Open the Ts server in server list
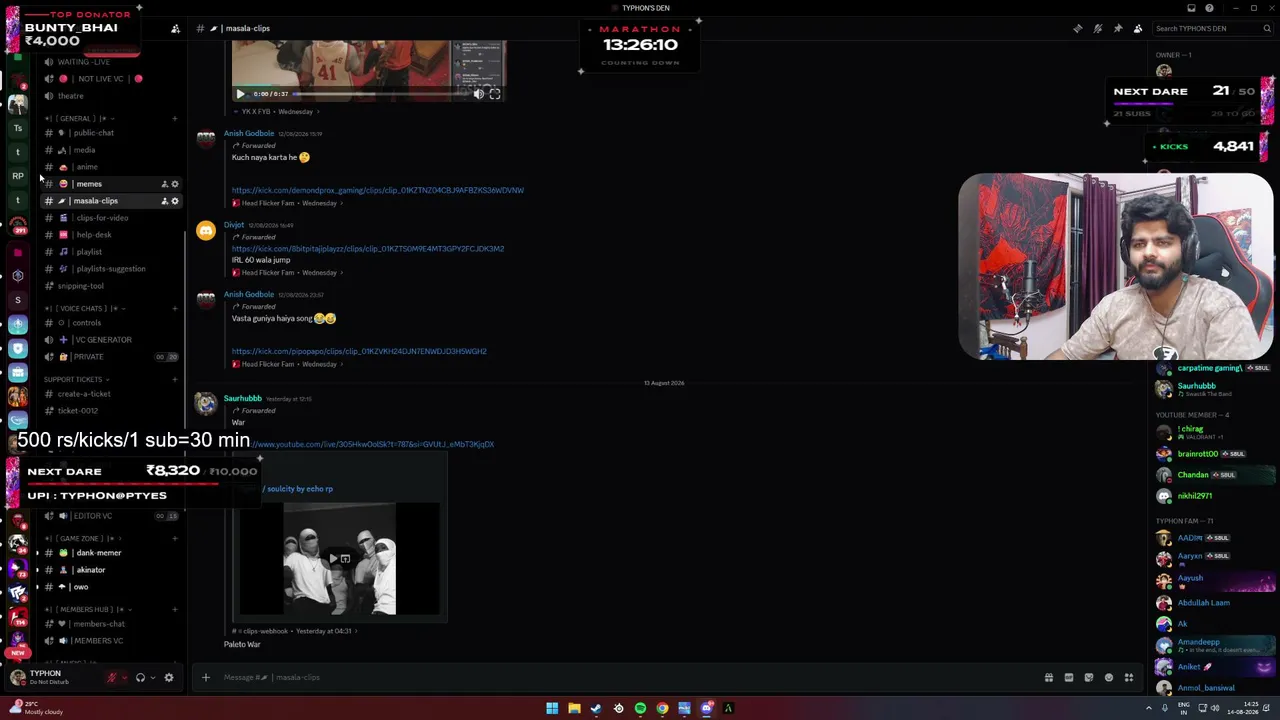Screen dimensions: 1280x720 coord(18,128)
